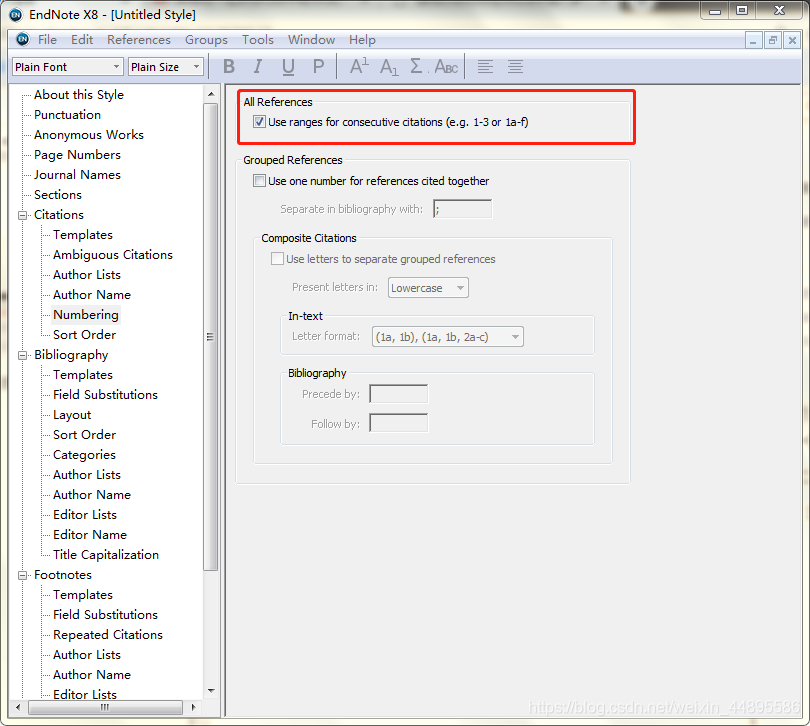Minimize the inner Untitled Style document window
Screen dimensions: 810x726
coord(753,40)
